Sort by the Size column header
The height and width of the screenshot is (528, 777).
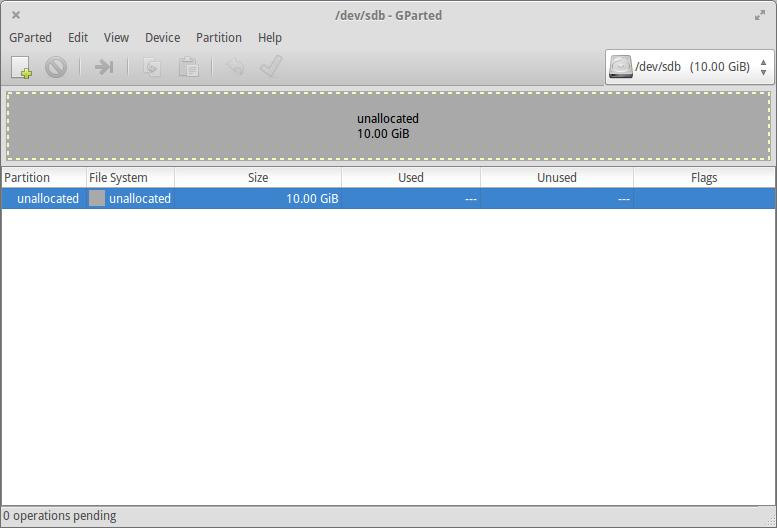[x=258, y=177]
